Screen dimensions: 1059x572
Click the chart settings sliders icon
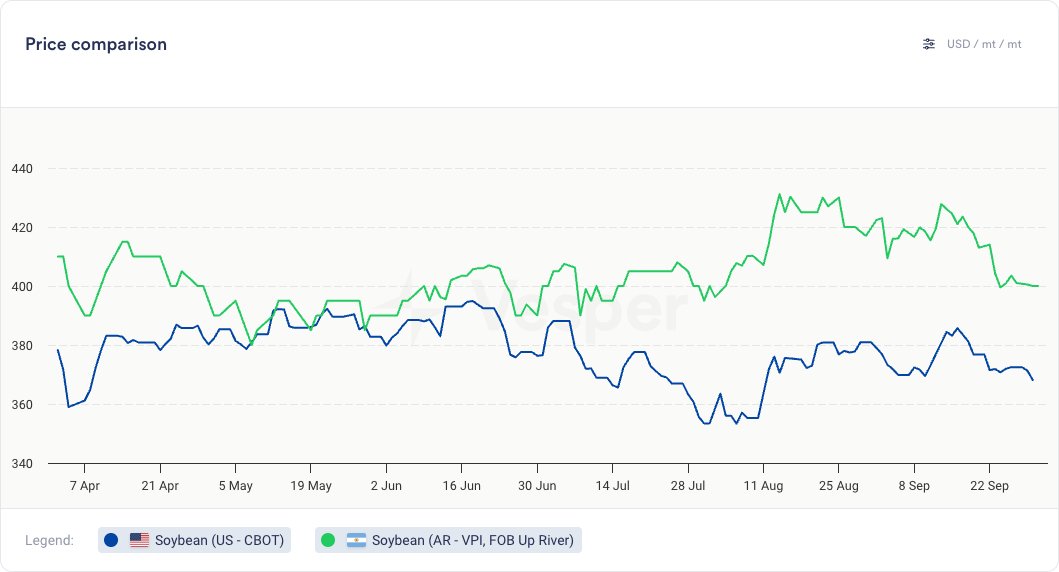point(929,44)
